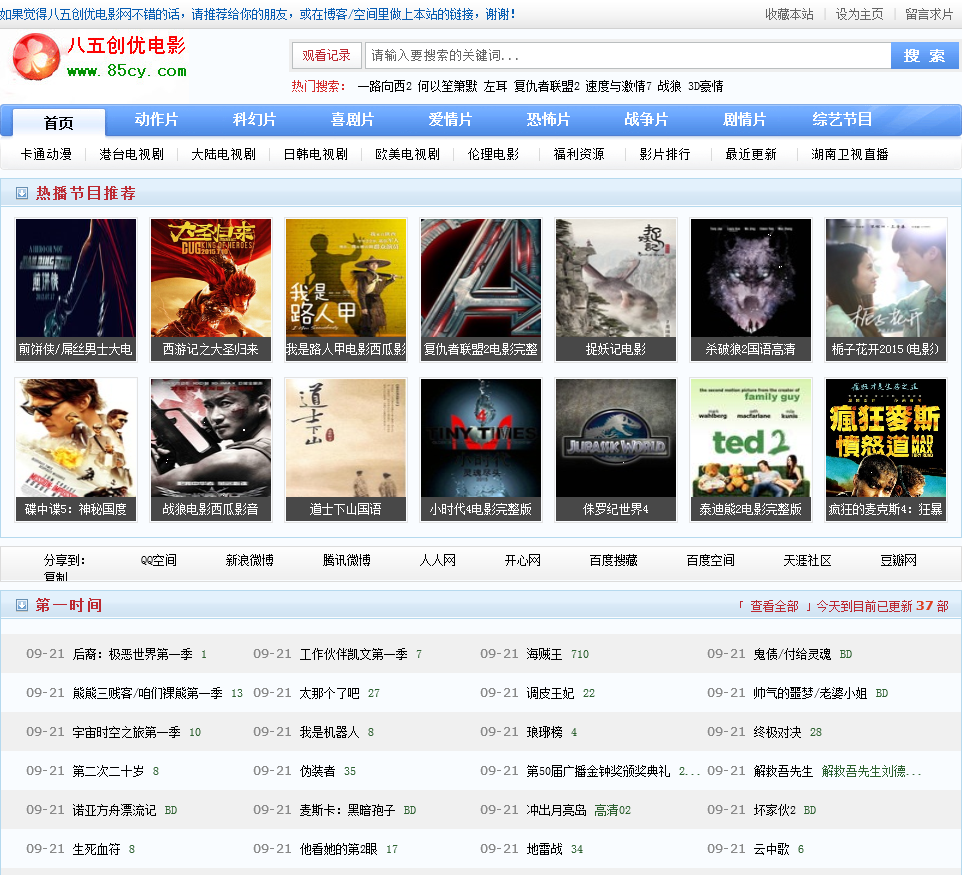Open the 留言求片 link

pos(929,14)
